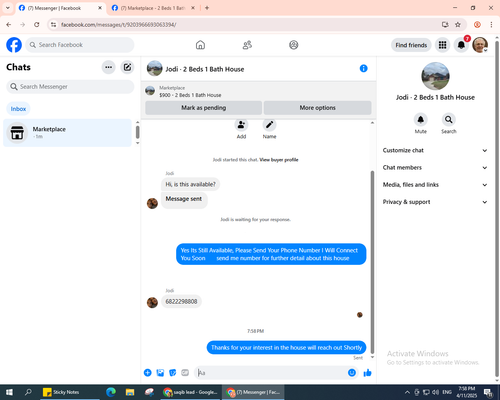Click Find friends button

click(x=411, y=45)
